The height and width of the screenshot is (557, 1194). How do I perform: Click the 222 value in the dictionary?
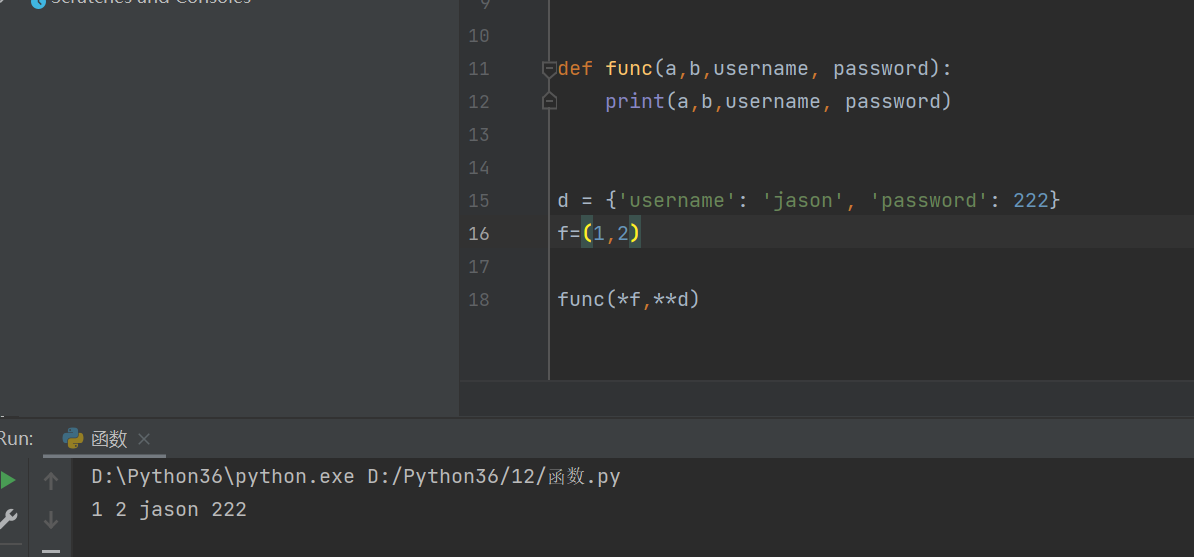tap(1031, 201)
